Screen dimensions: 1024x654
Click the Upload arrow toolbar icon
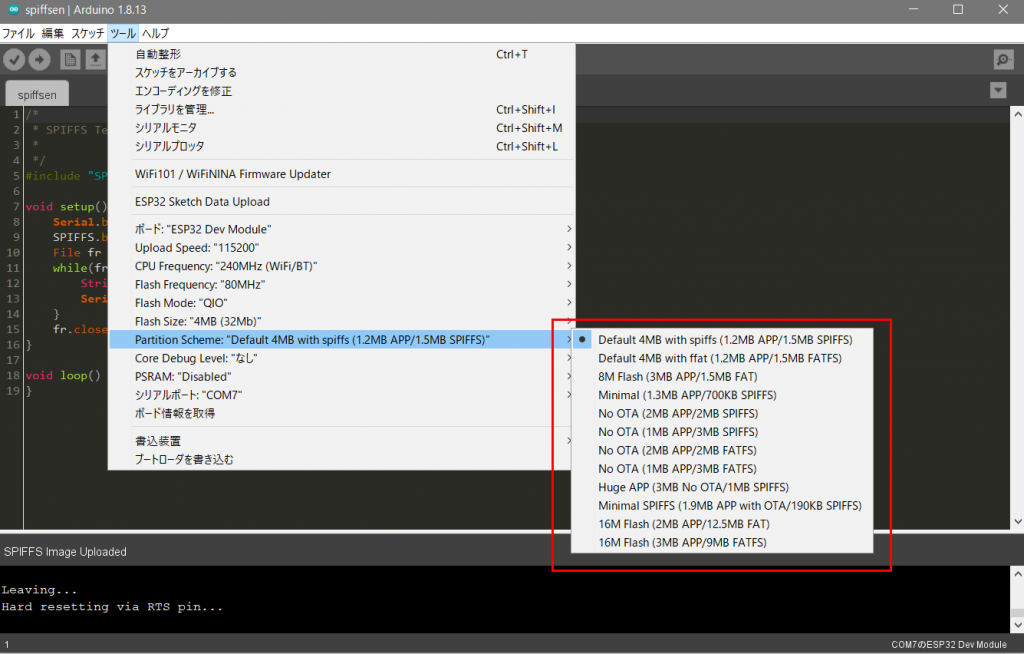click(40, 60)
